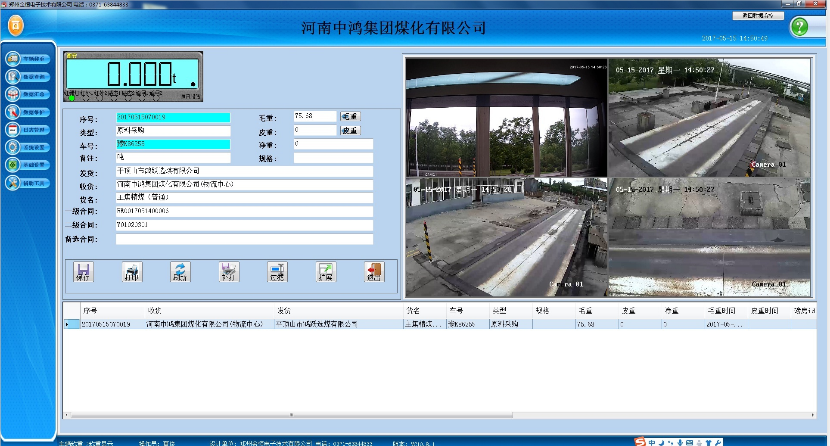Select the first record row in the table
This screenshot has width=830, height=446.
pyautogui.click(x=300, y=324)
